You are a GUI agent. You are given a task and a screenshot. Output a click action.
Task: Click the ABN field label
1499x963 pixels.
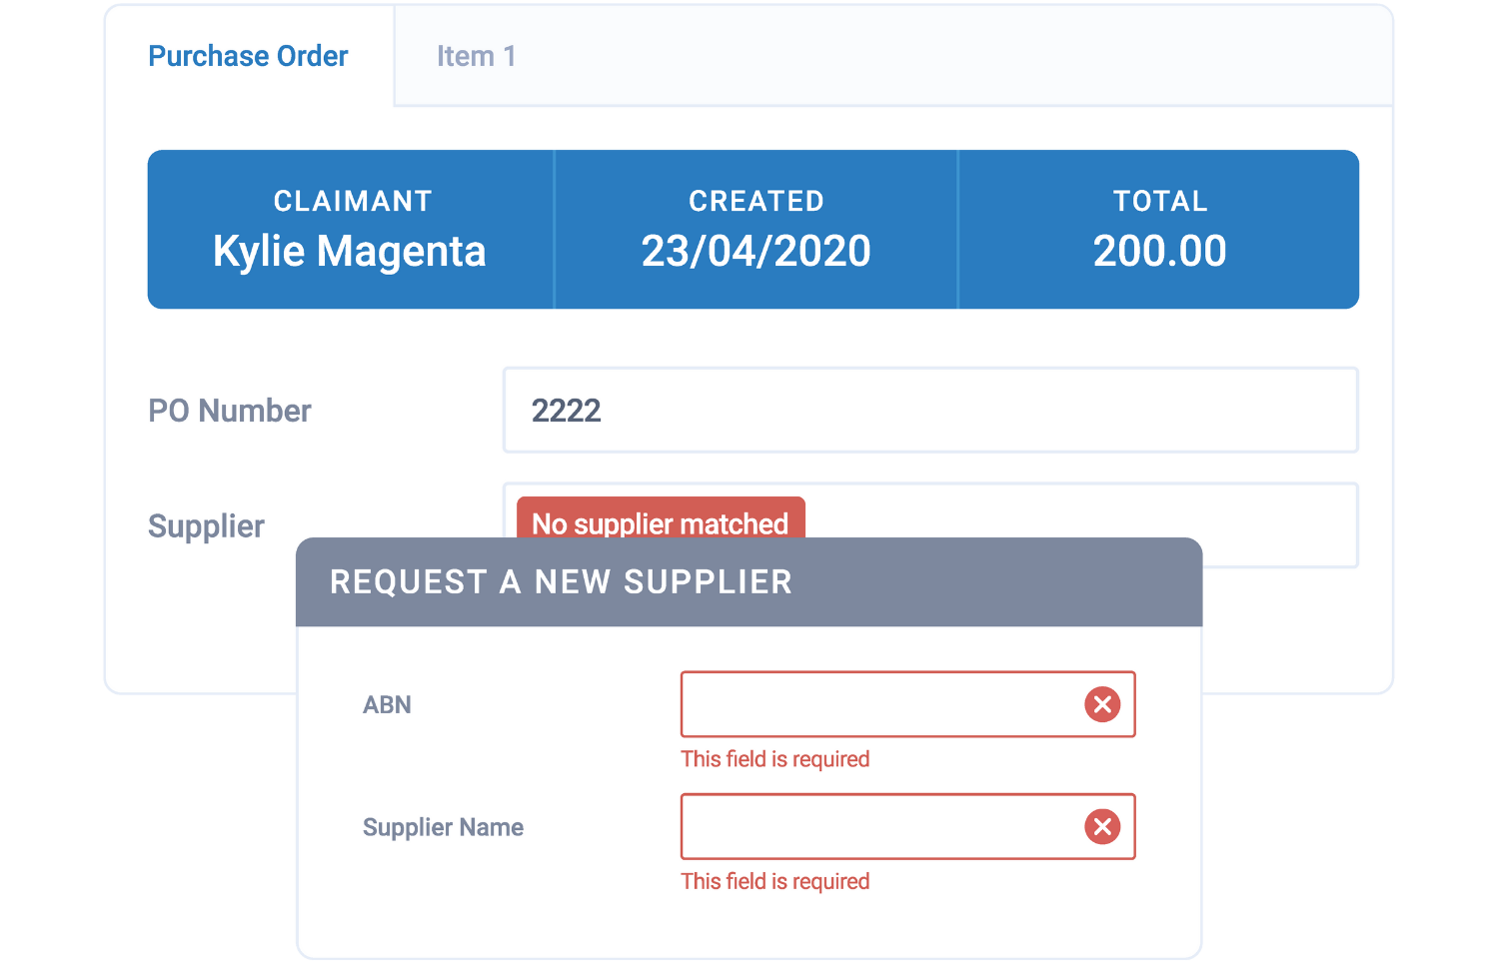387,705
